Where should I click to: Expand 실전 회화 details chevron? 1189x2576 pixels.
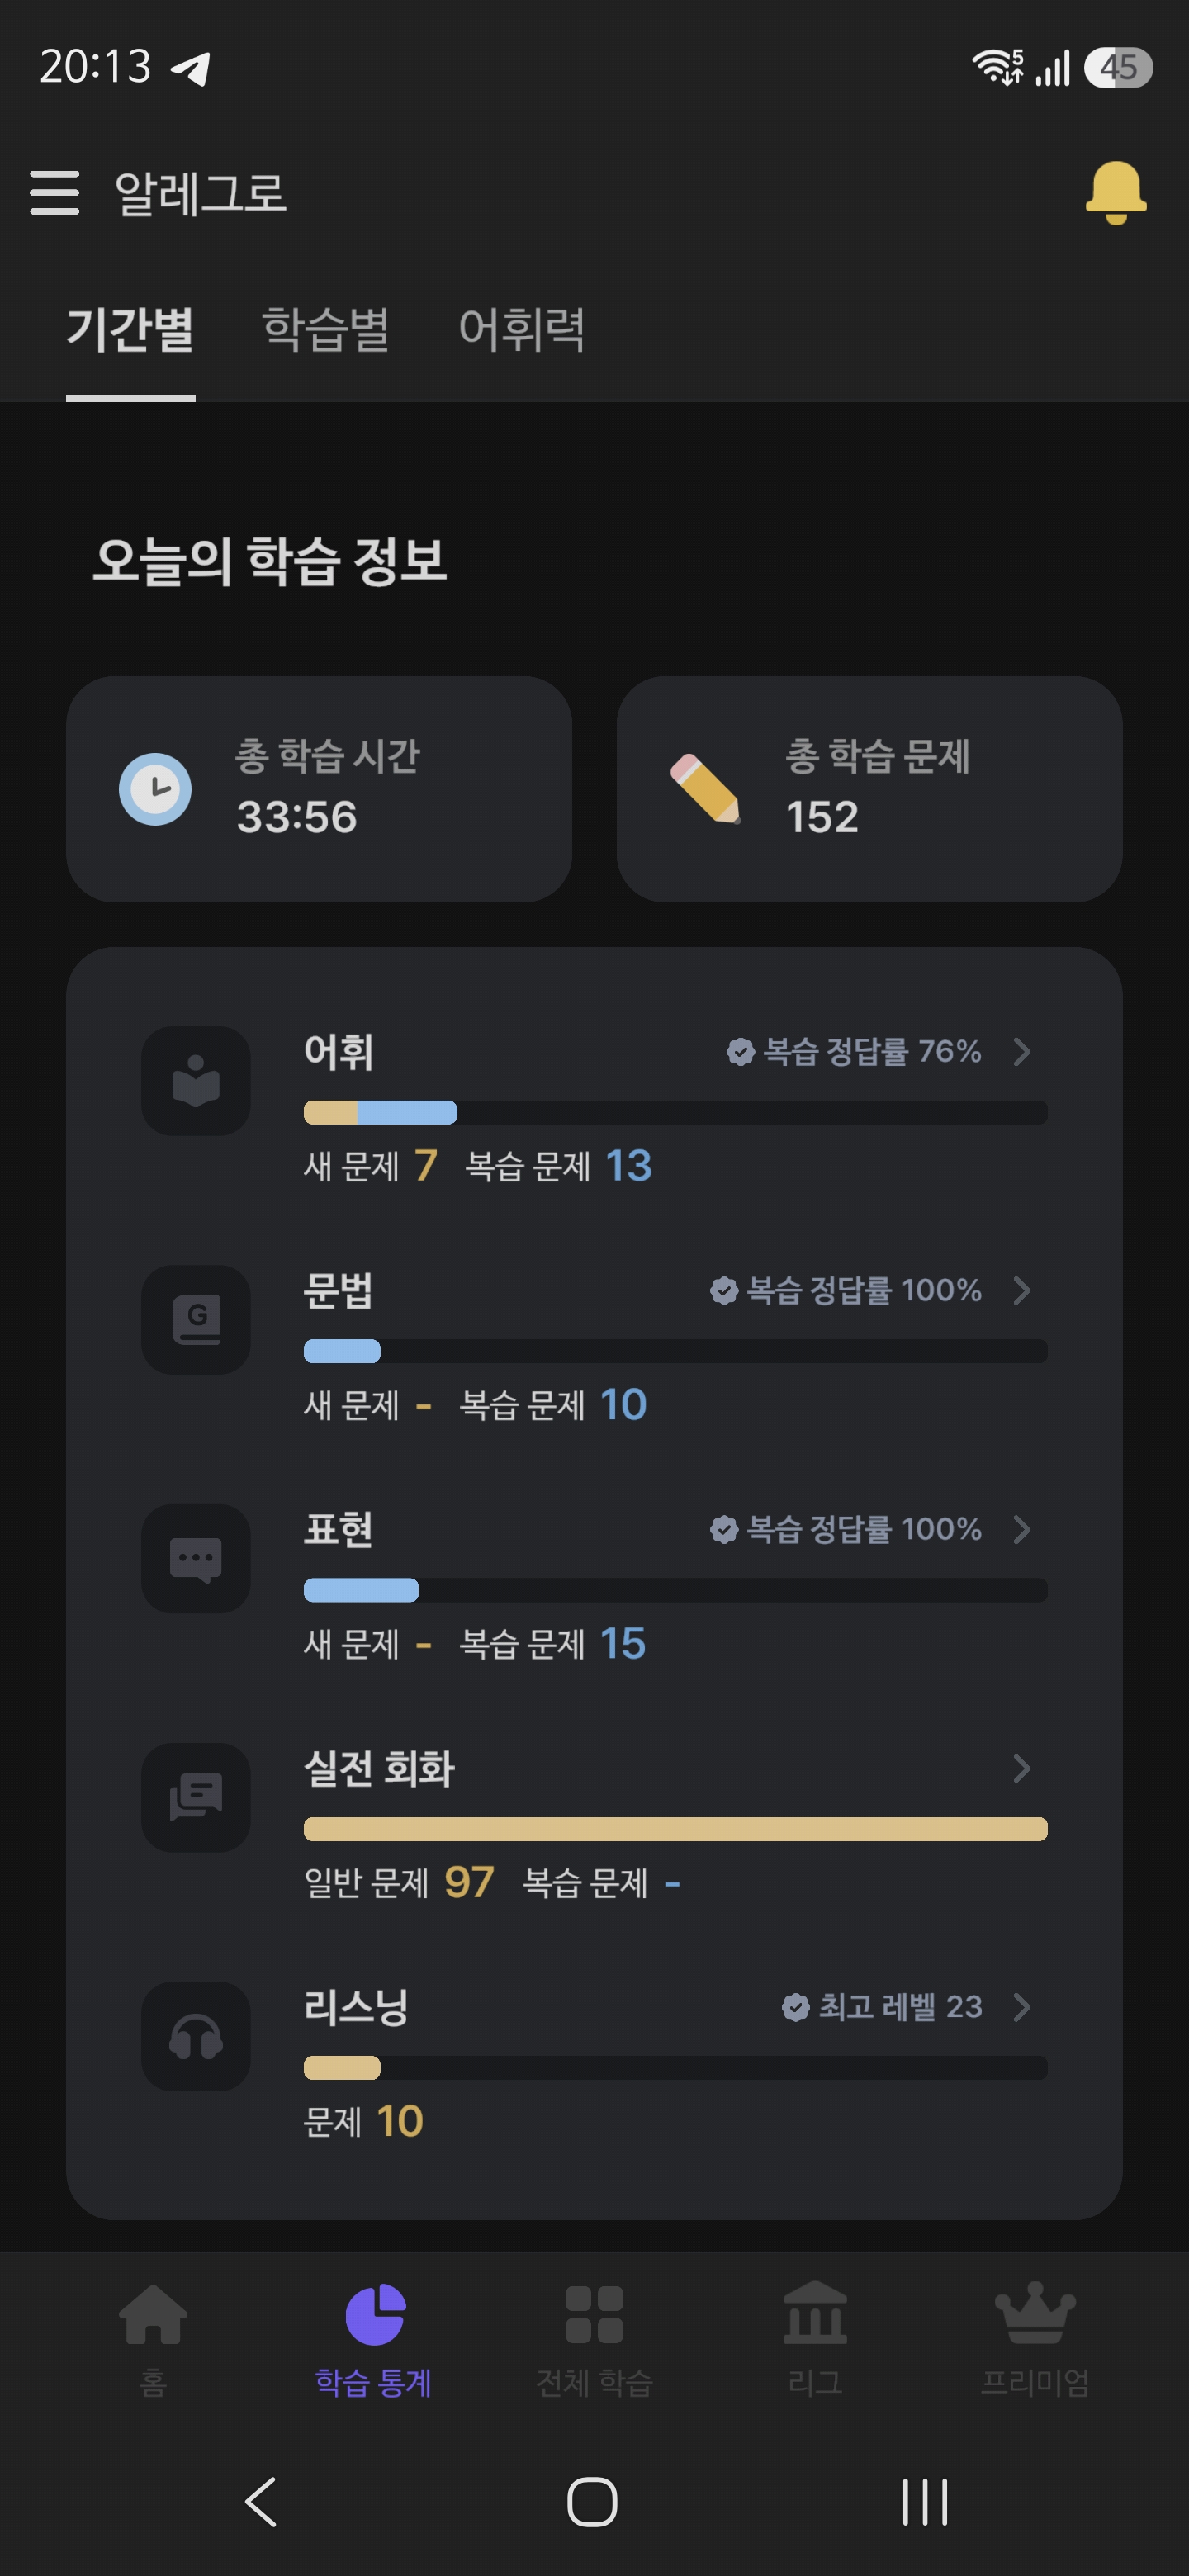[x=1021, y=1769]
